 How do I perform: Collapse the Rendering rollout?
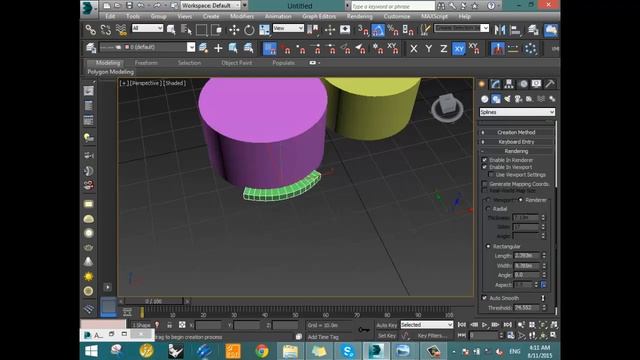(x=516, y=151)
